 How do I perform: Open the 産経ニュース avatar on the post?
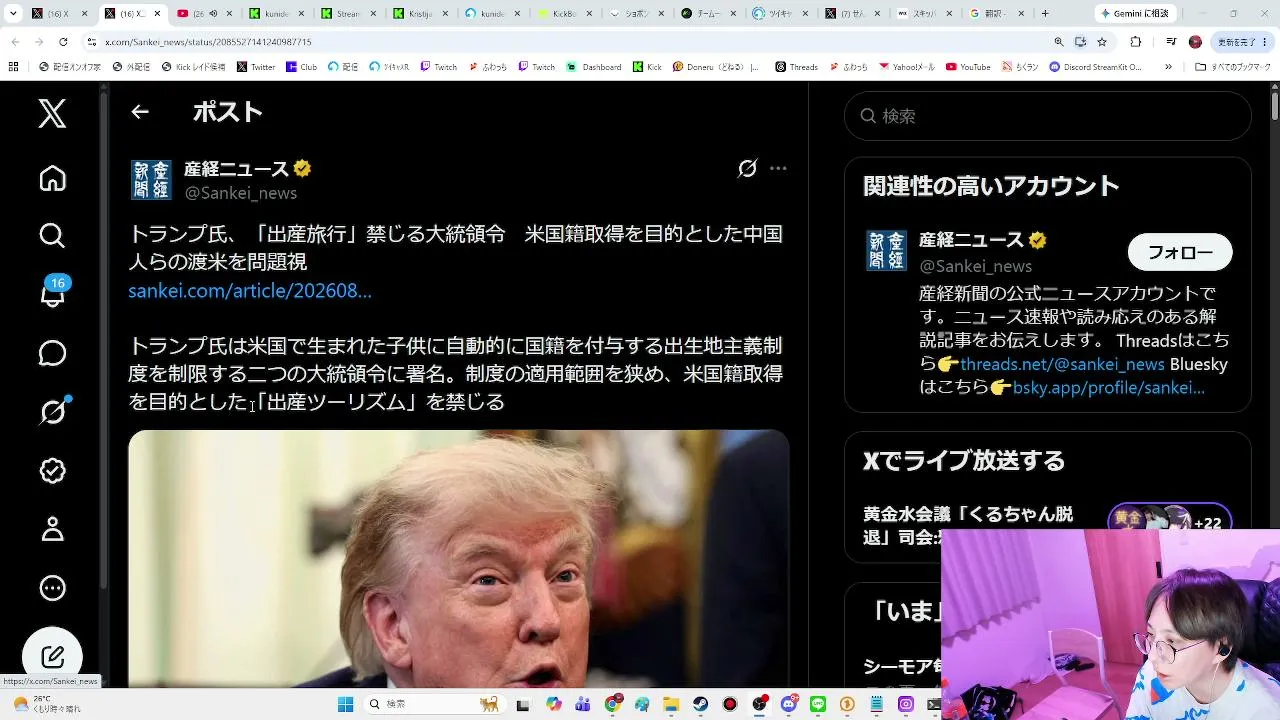click(152, 180)
